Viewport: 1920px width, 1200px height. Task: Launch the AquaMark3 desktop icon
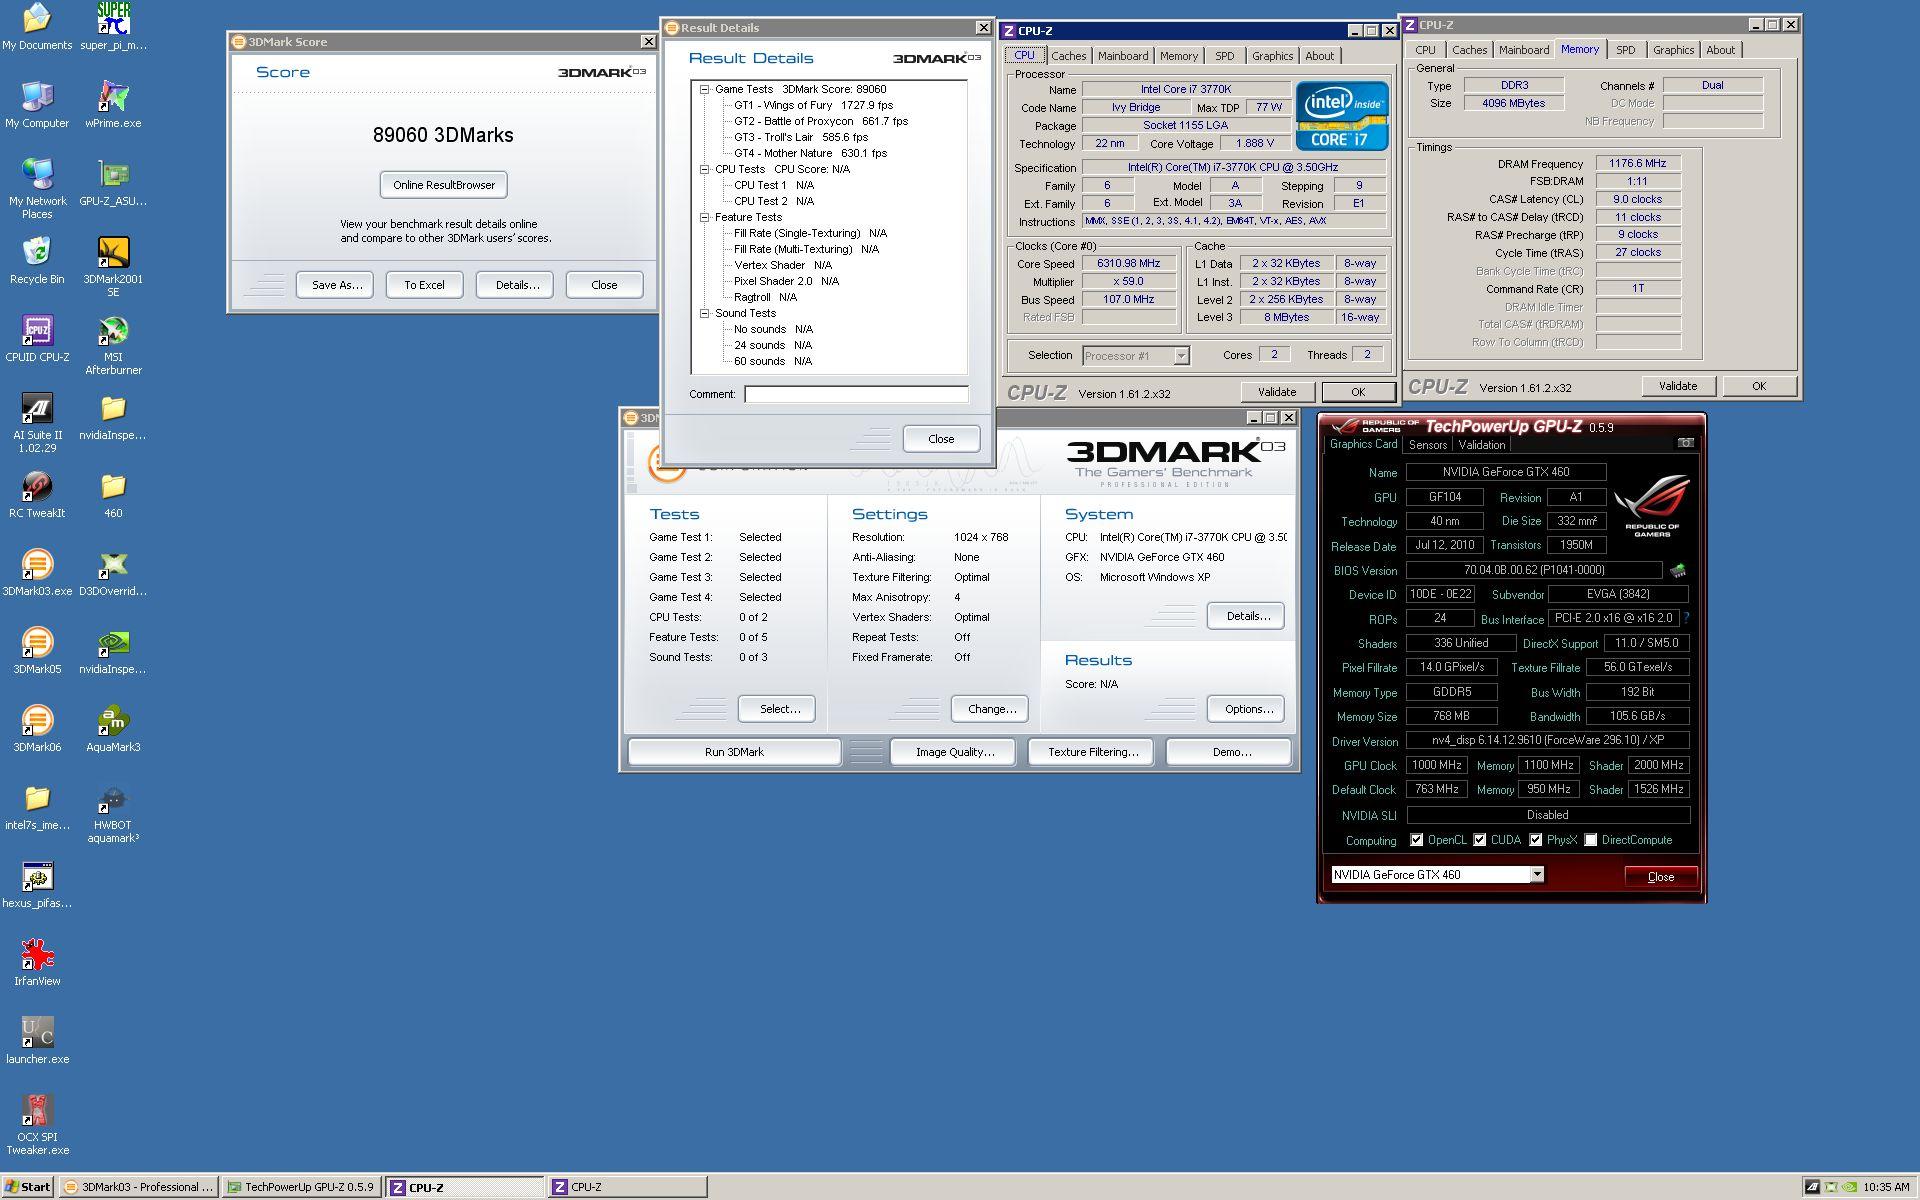113,728
